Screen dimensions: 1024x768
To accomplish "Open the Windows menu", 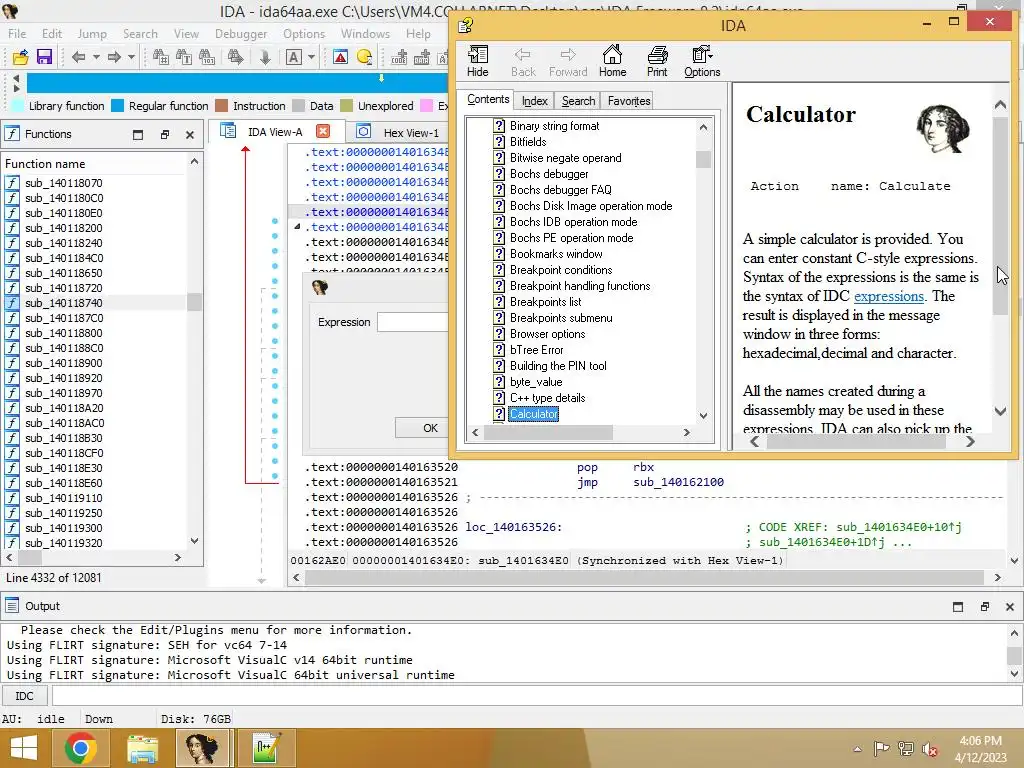I will pyautogui.click(x=365, y=33).
